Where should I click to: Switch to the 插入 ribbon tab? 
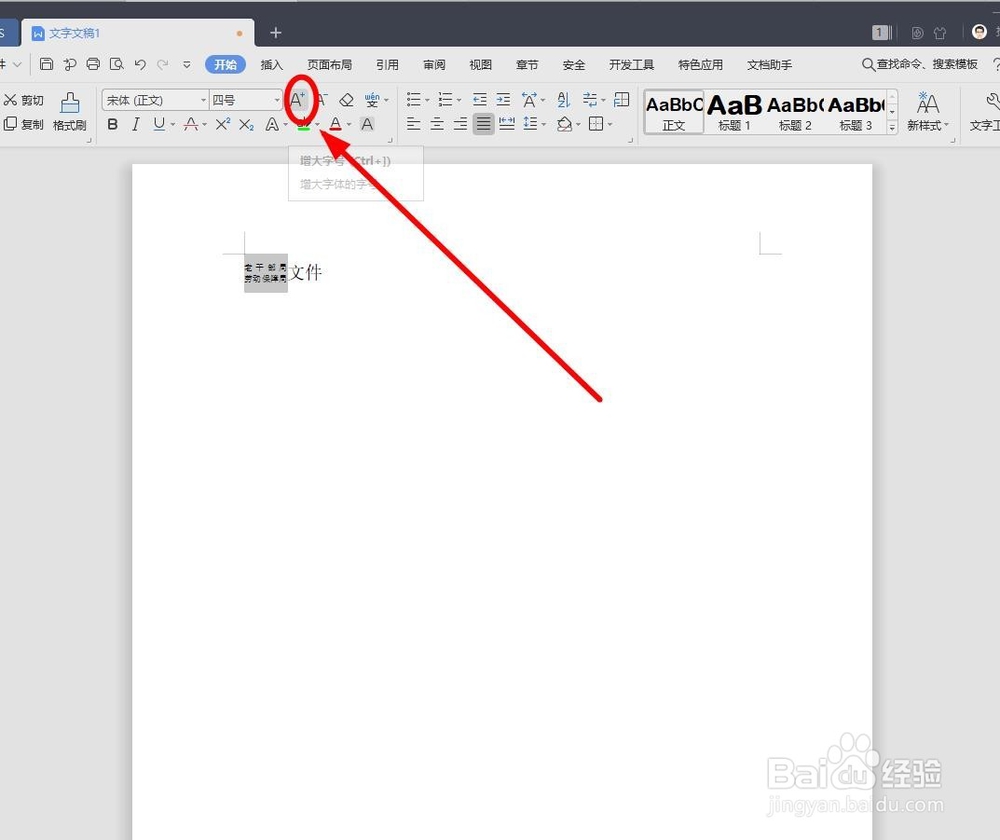pos(272,64)
